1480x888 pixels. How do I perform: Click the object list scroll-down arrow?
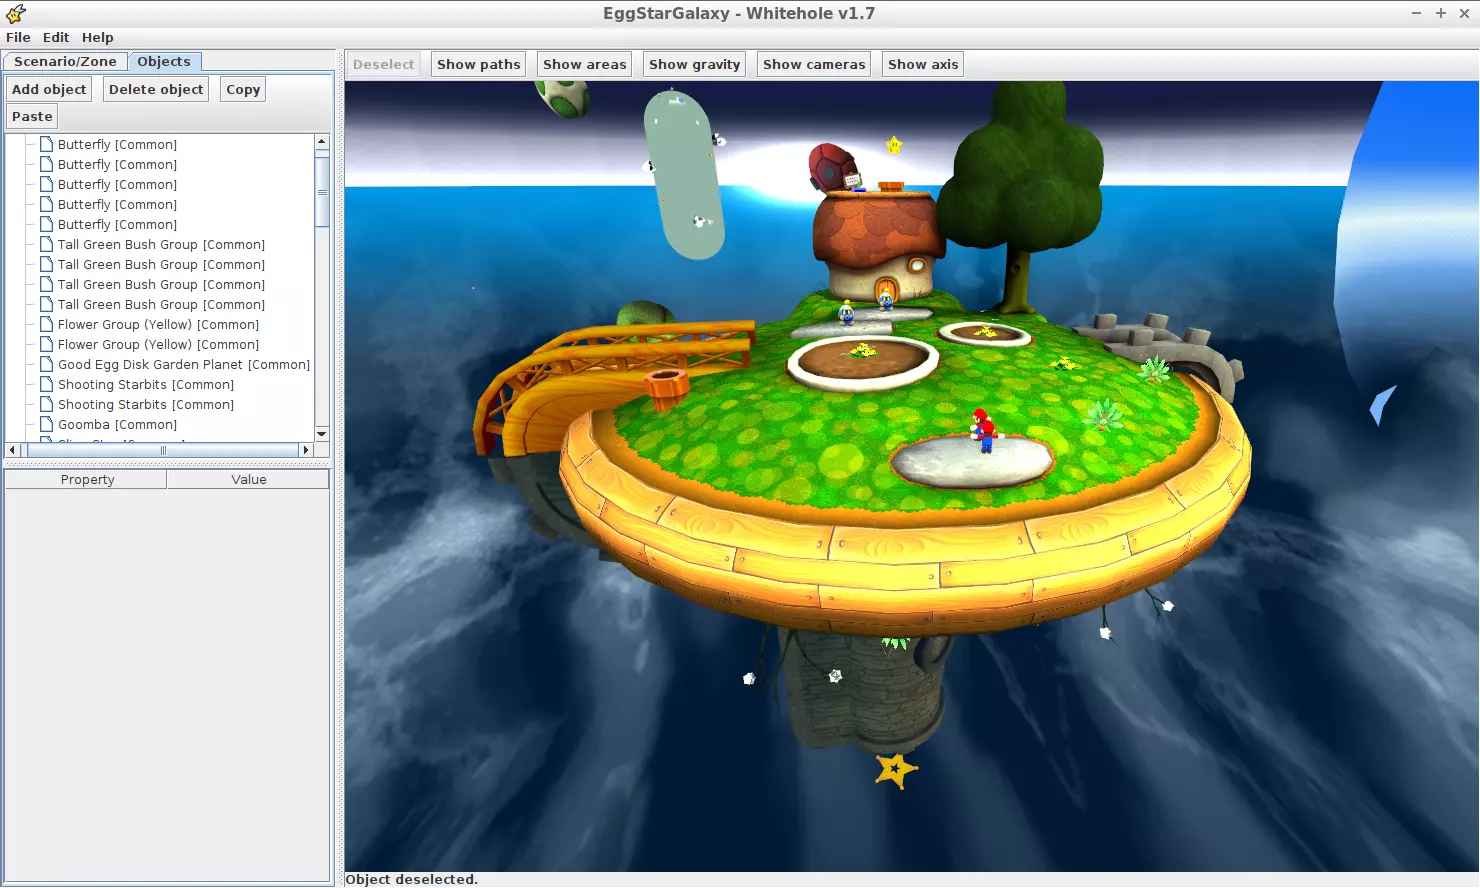point(322,434)
